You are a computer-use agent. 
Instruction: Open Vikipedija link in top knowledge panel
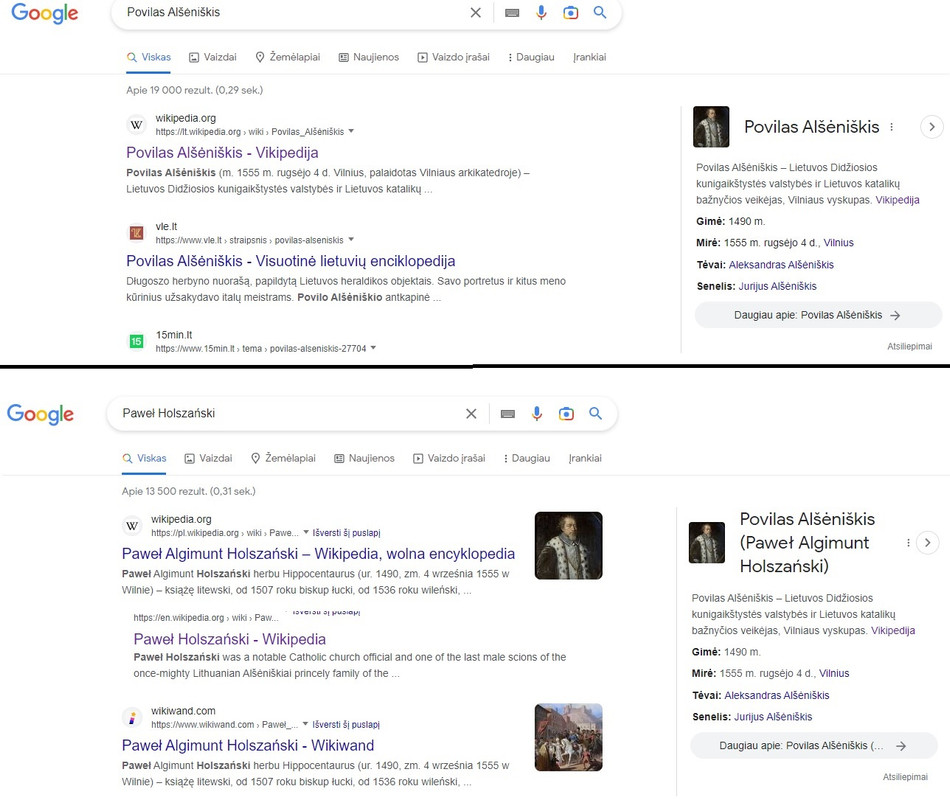click(x=897, y=200)
